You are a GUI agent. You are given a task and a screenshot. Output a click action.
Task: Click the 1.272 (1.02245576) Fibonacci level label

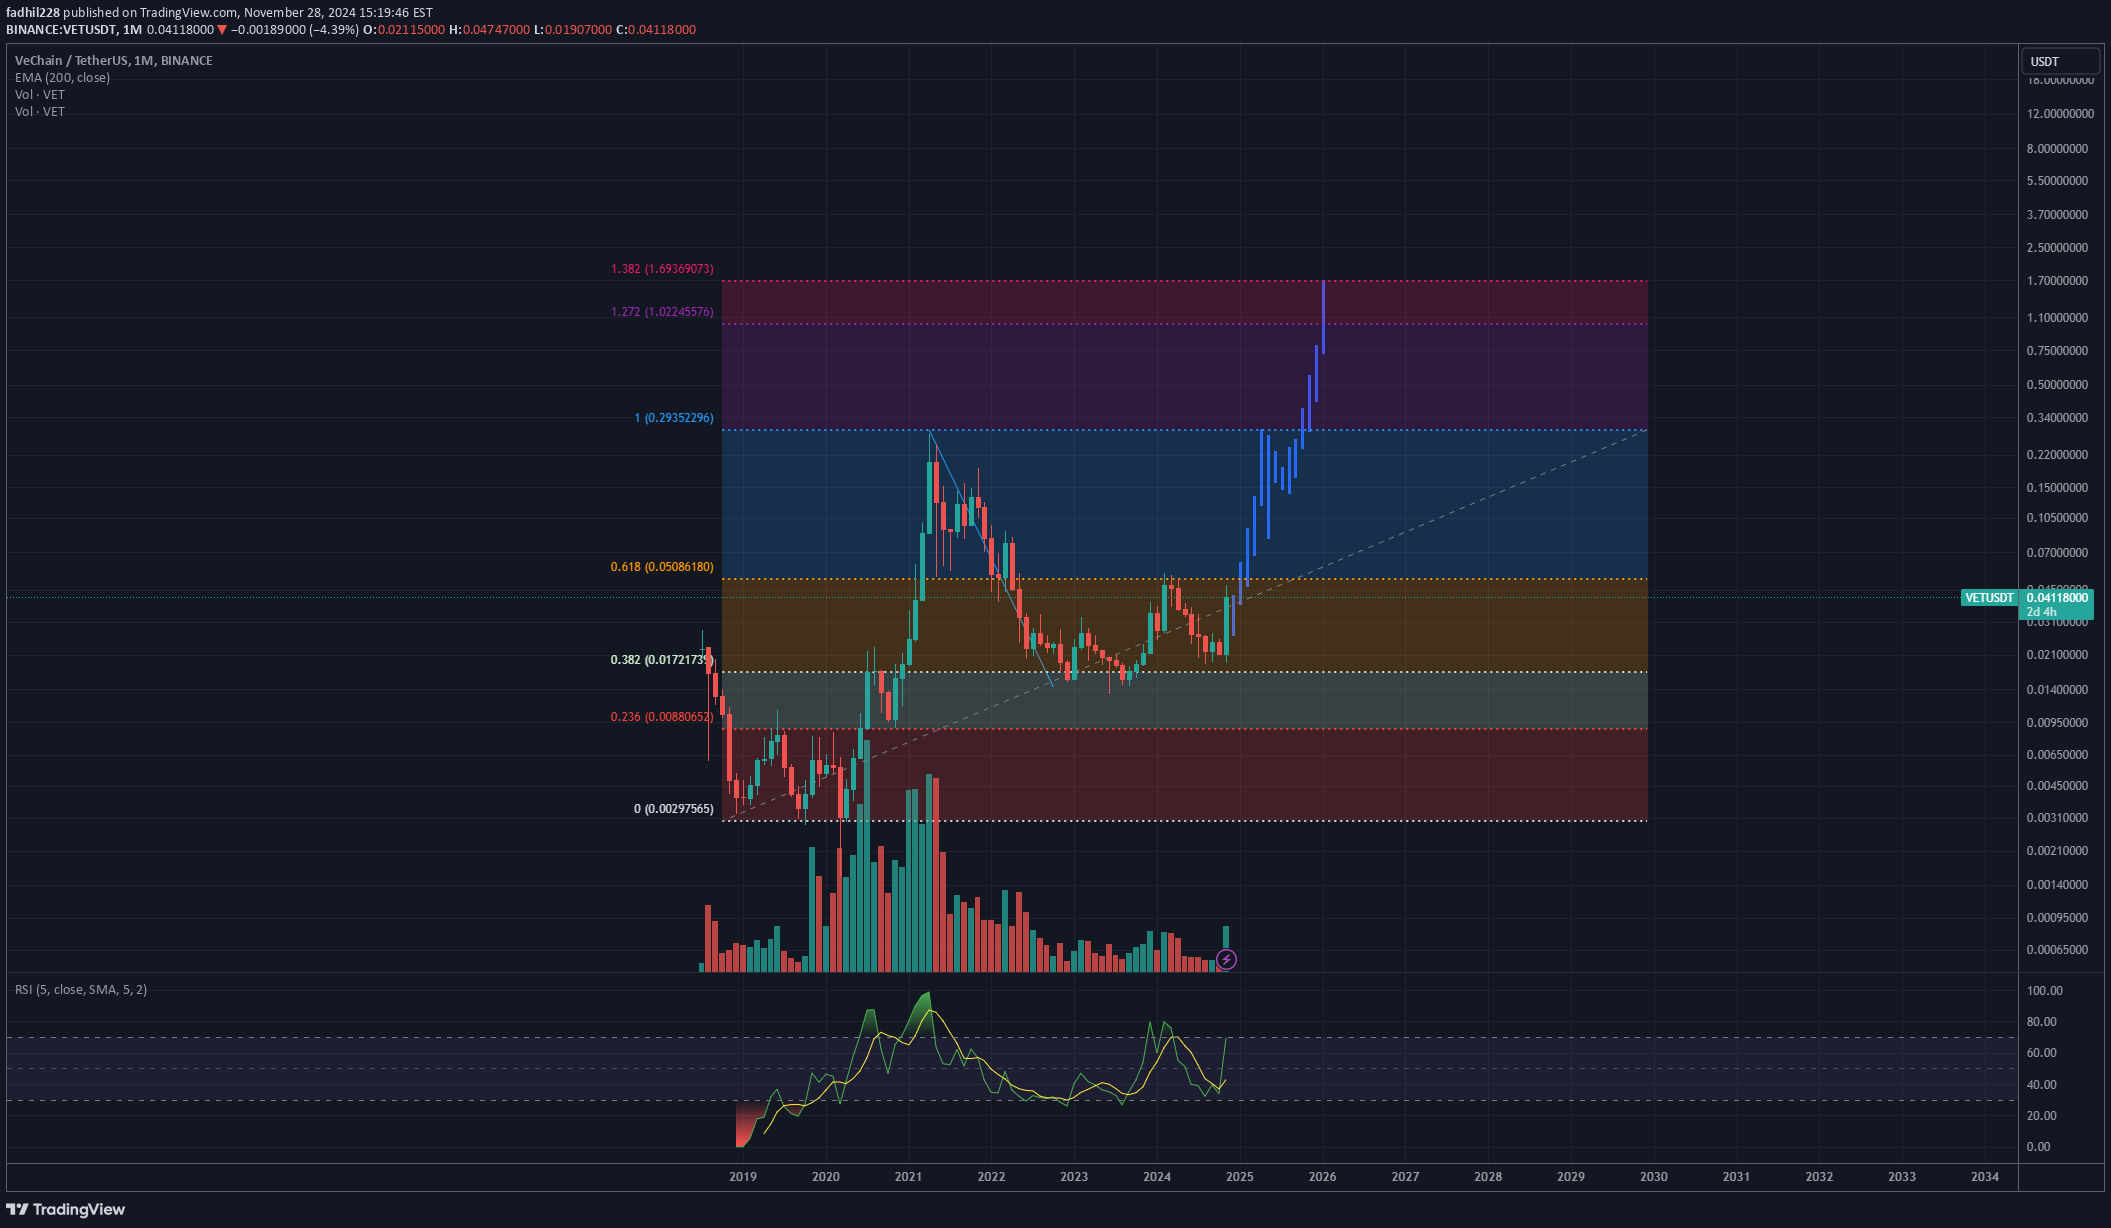coord(662,312)
